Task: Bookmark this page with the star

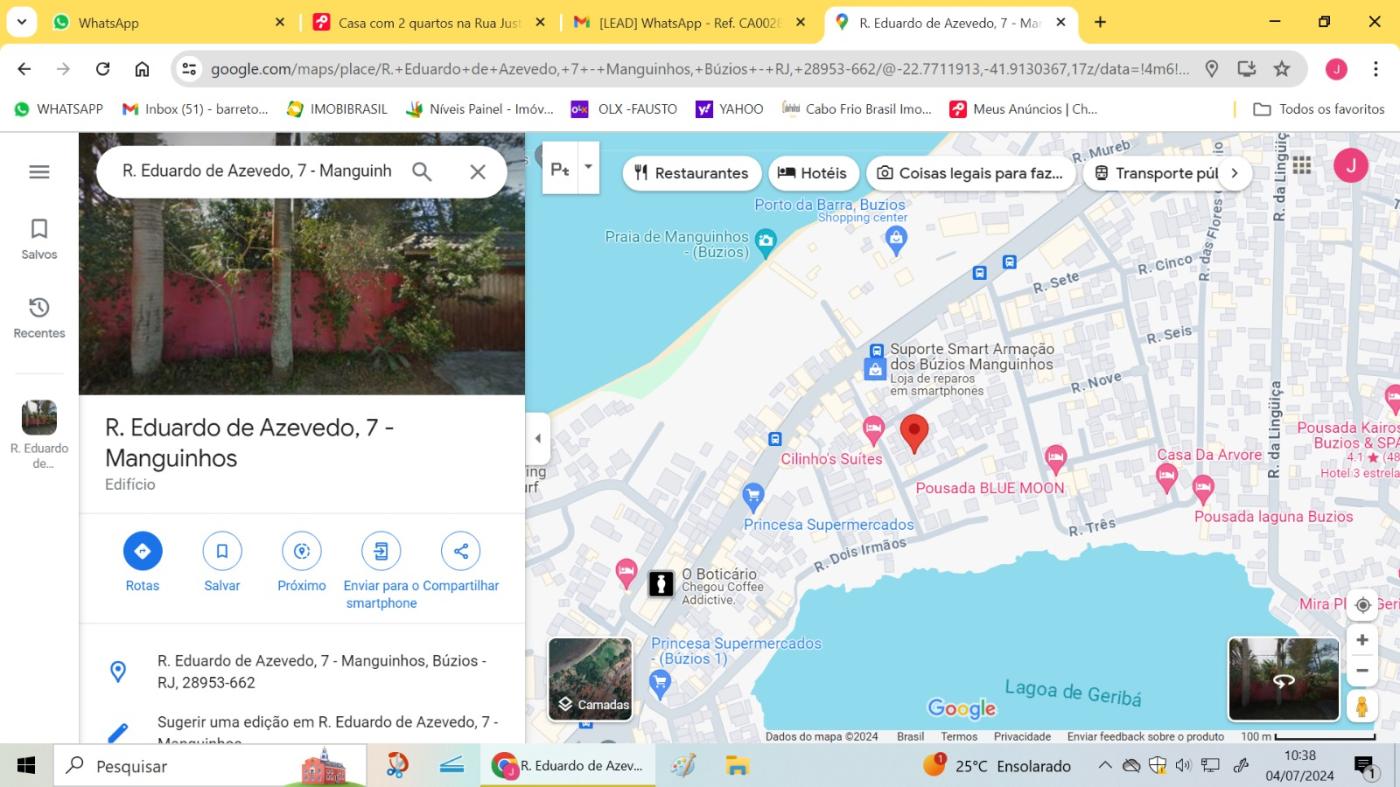Action: point(1281,69)
